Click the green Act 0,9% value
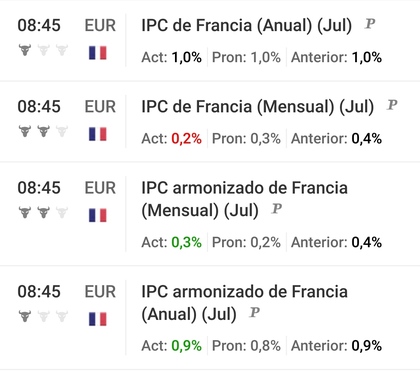 tap(187, 346)
